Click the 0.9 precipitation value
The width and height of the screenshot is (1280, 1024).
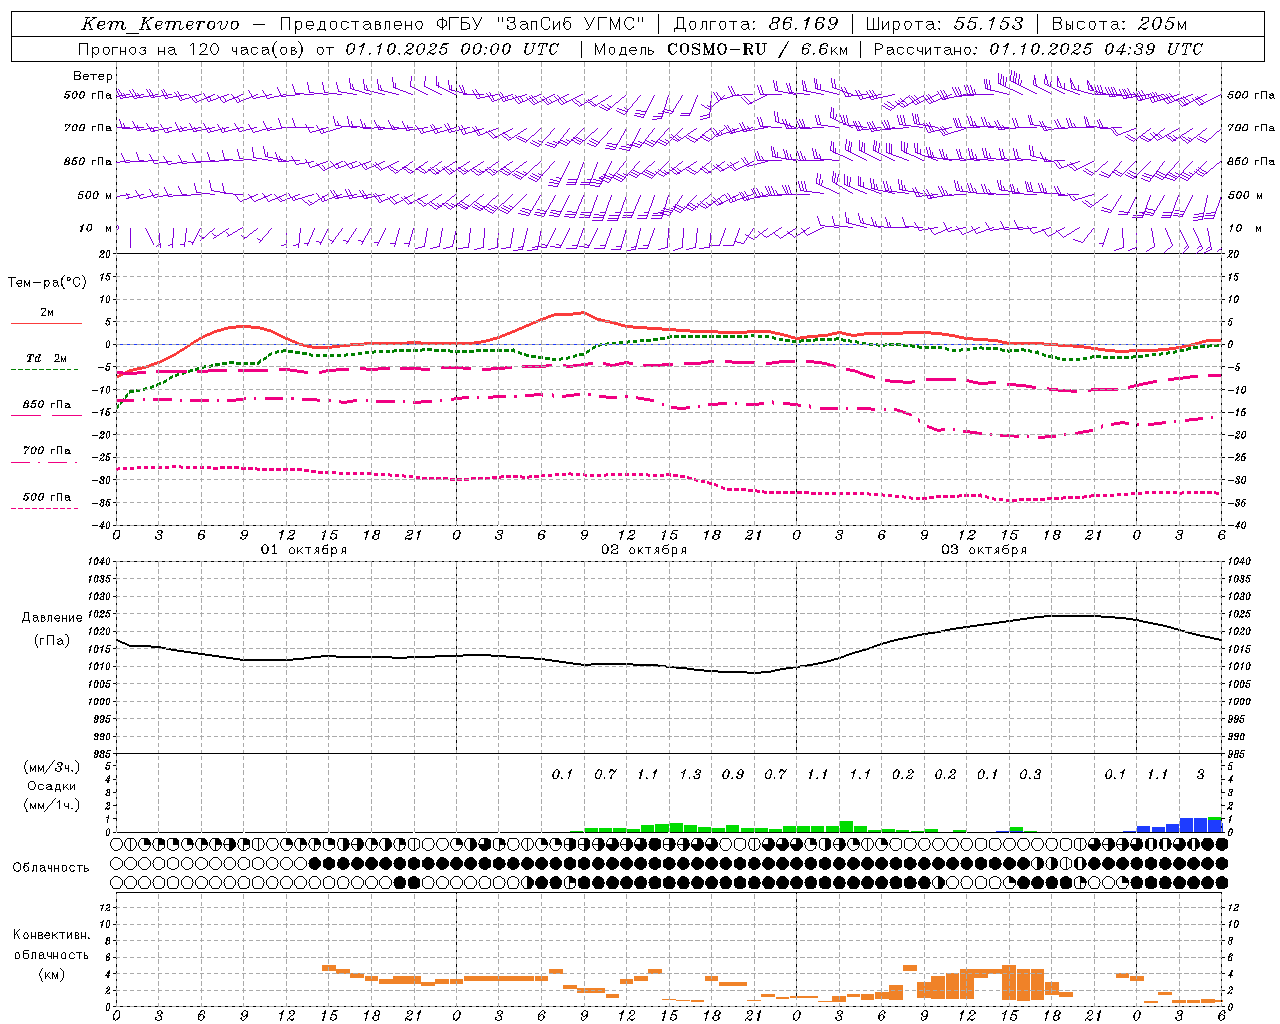[x=733, y=774]
